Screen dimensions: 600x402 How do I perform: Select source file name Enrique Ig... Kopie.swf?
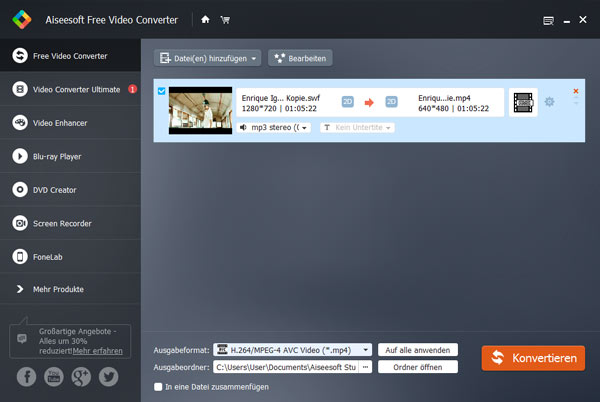(x=280, y=98)
